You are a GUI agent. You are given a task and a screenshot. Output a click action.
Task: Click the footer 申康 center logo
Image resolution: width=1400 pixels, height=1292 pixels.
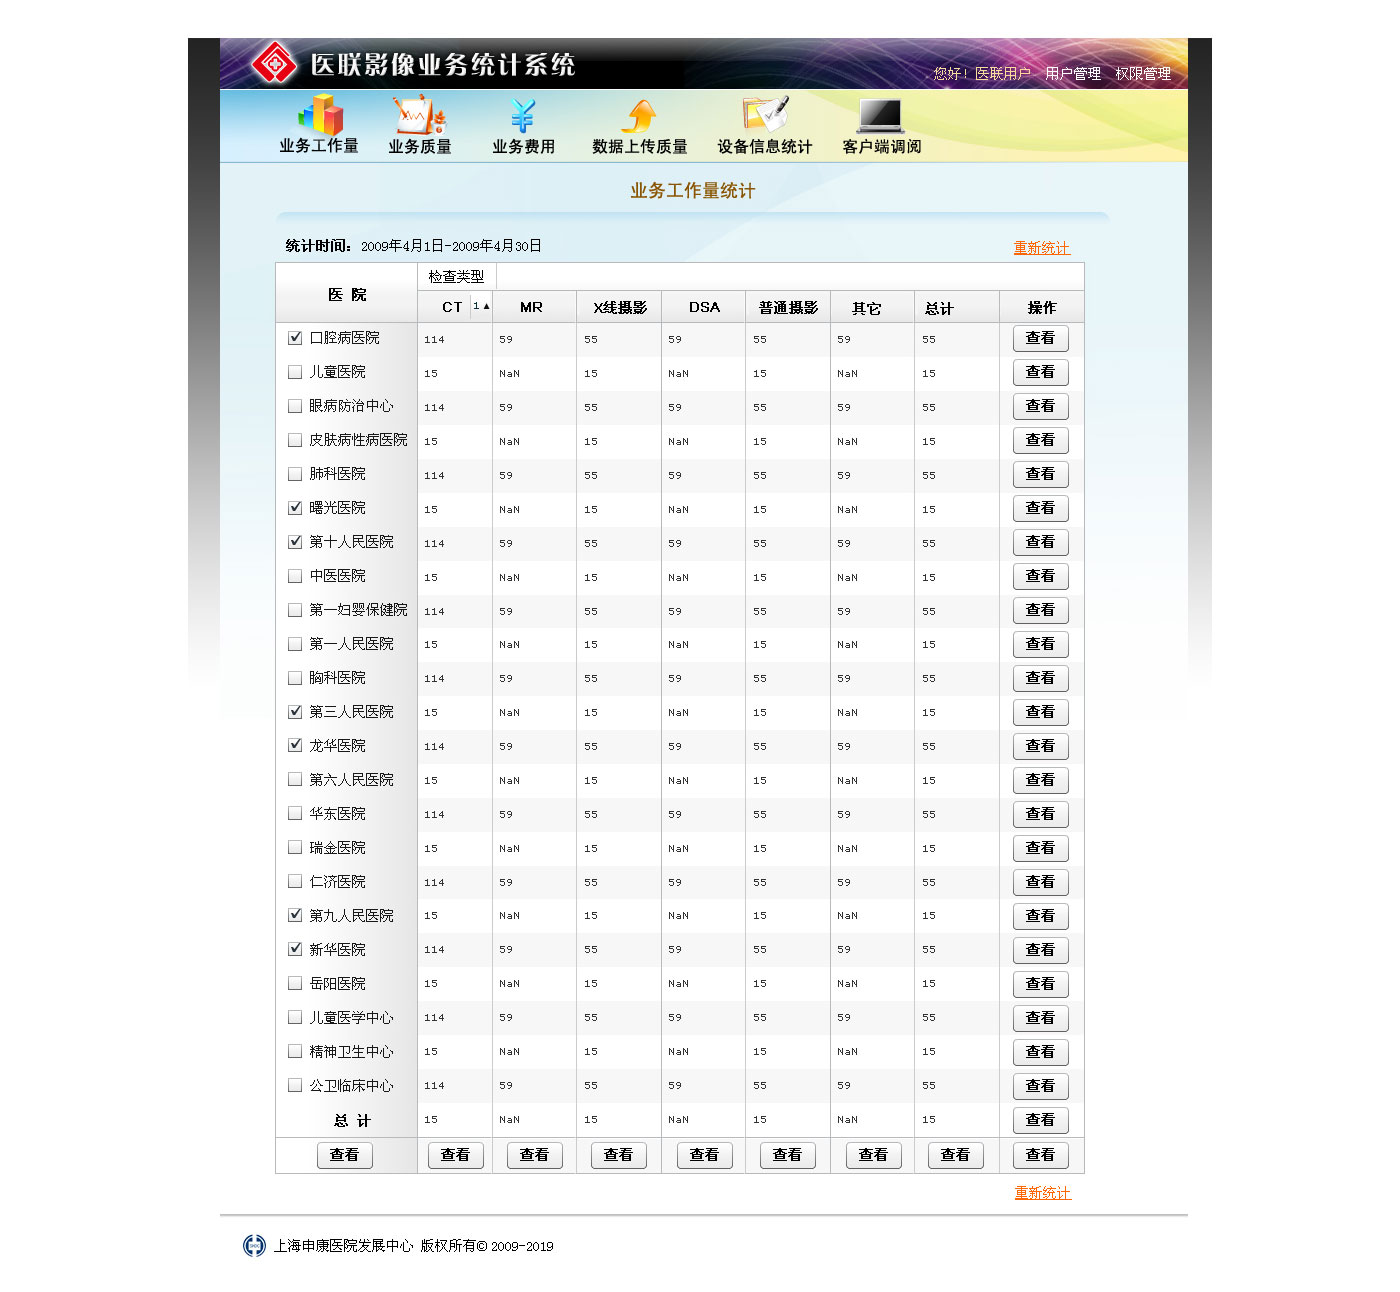pos(254,1245)
